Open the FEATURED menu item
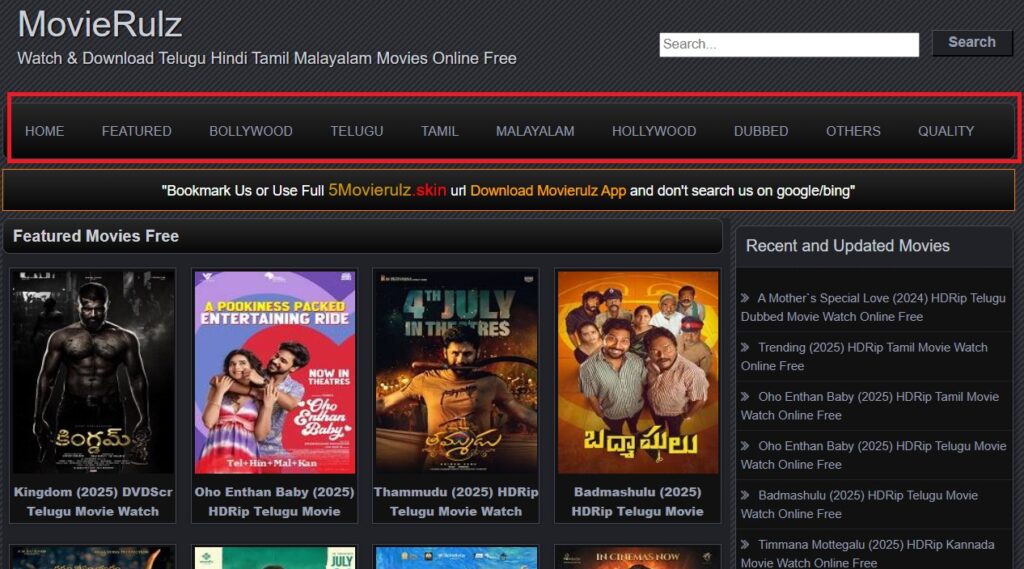Image resolution: width=1024 pixels, height=569 pixels. click(x=136, y=131)
